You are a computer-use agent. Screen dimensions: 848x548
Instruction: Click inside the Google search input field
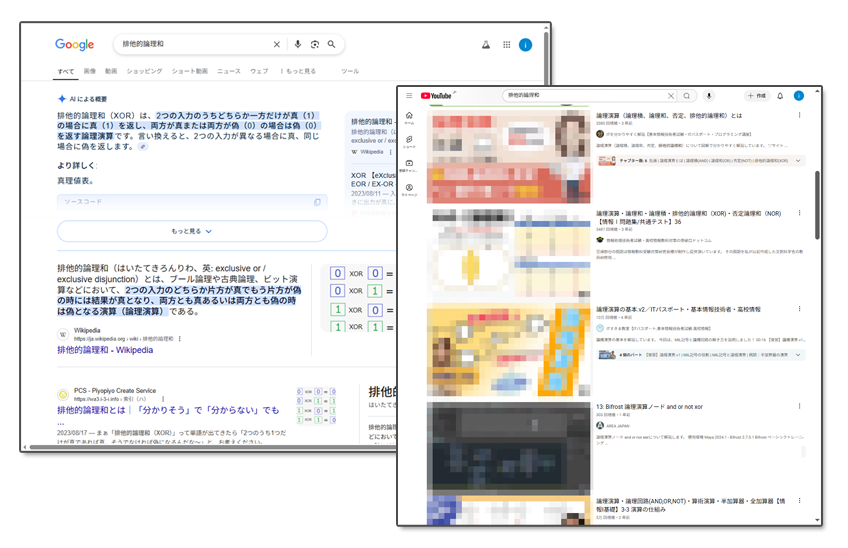pos(195,44)
